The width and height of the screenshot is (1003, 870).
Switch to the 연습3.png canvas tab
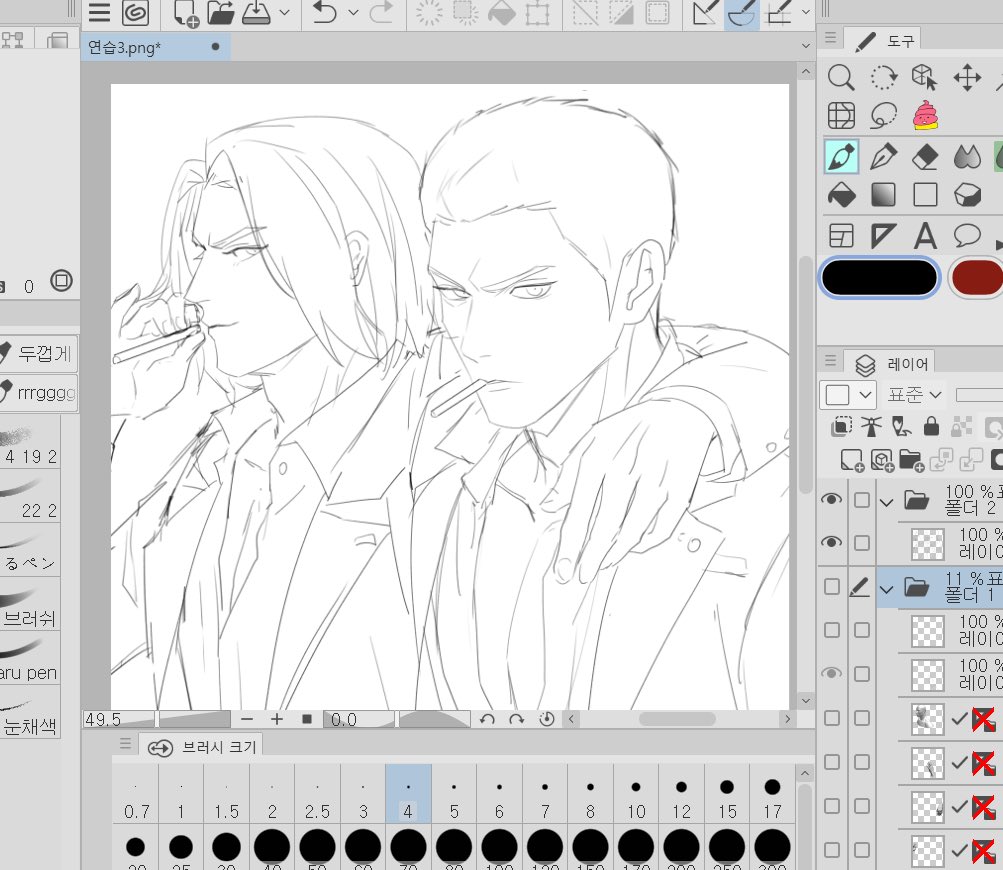click(x=155, y=47)
